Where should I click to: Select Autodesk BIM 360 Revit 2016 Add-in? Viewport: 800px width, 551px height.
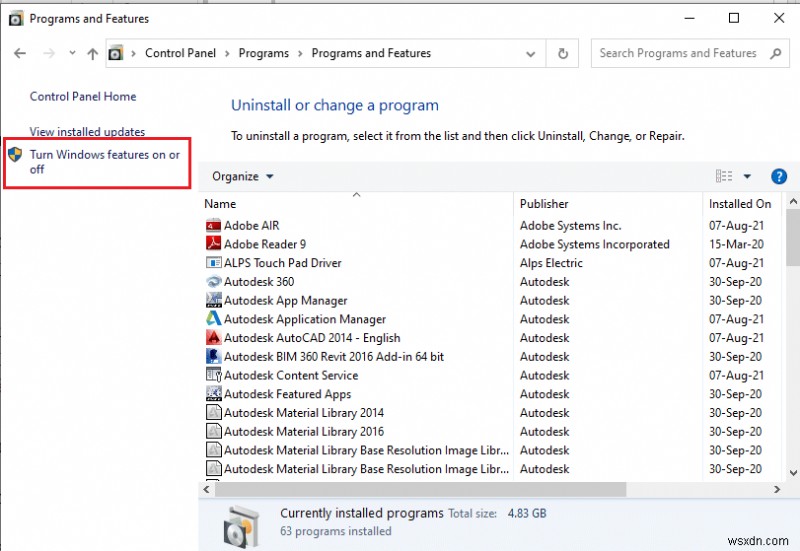pos(334,356)
